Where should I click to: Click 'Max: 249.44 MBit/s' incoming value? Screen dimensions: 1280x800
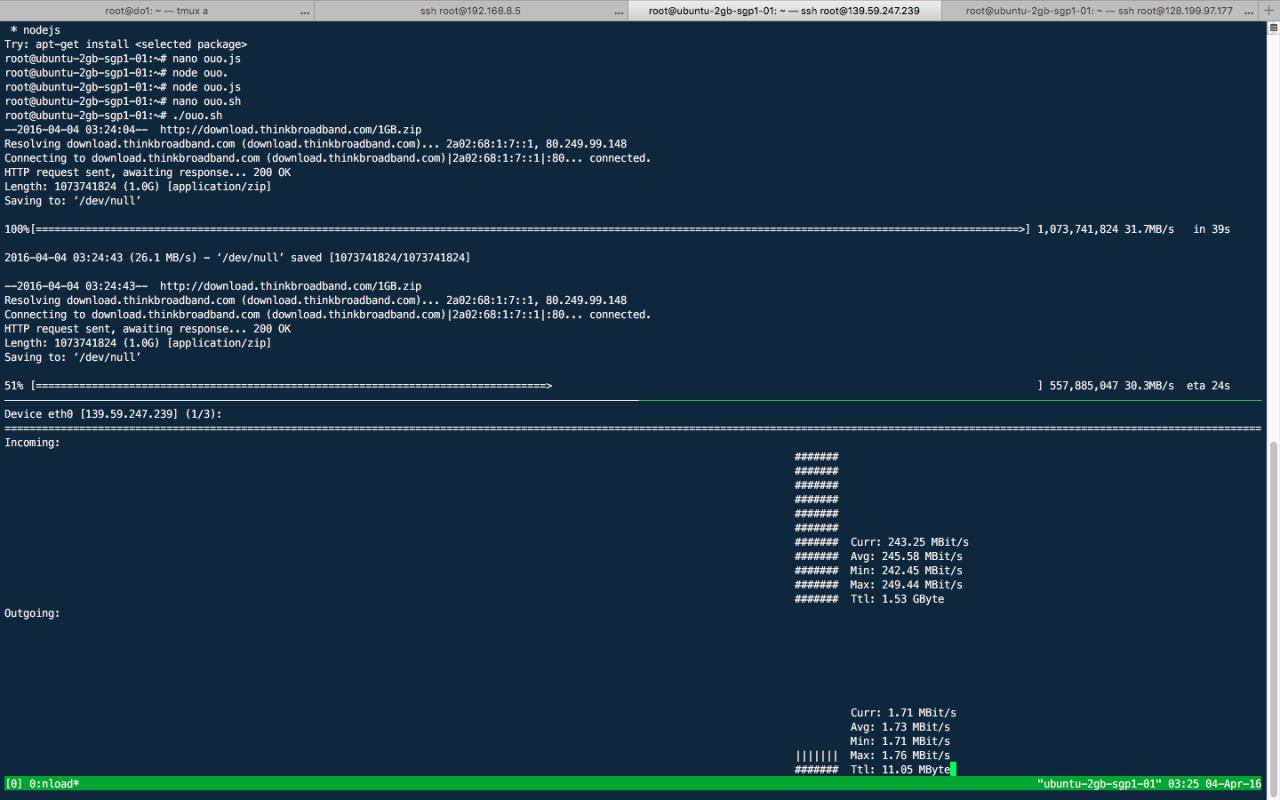coord(906,584)
